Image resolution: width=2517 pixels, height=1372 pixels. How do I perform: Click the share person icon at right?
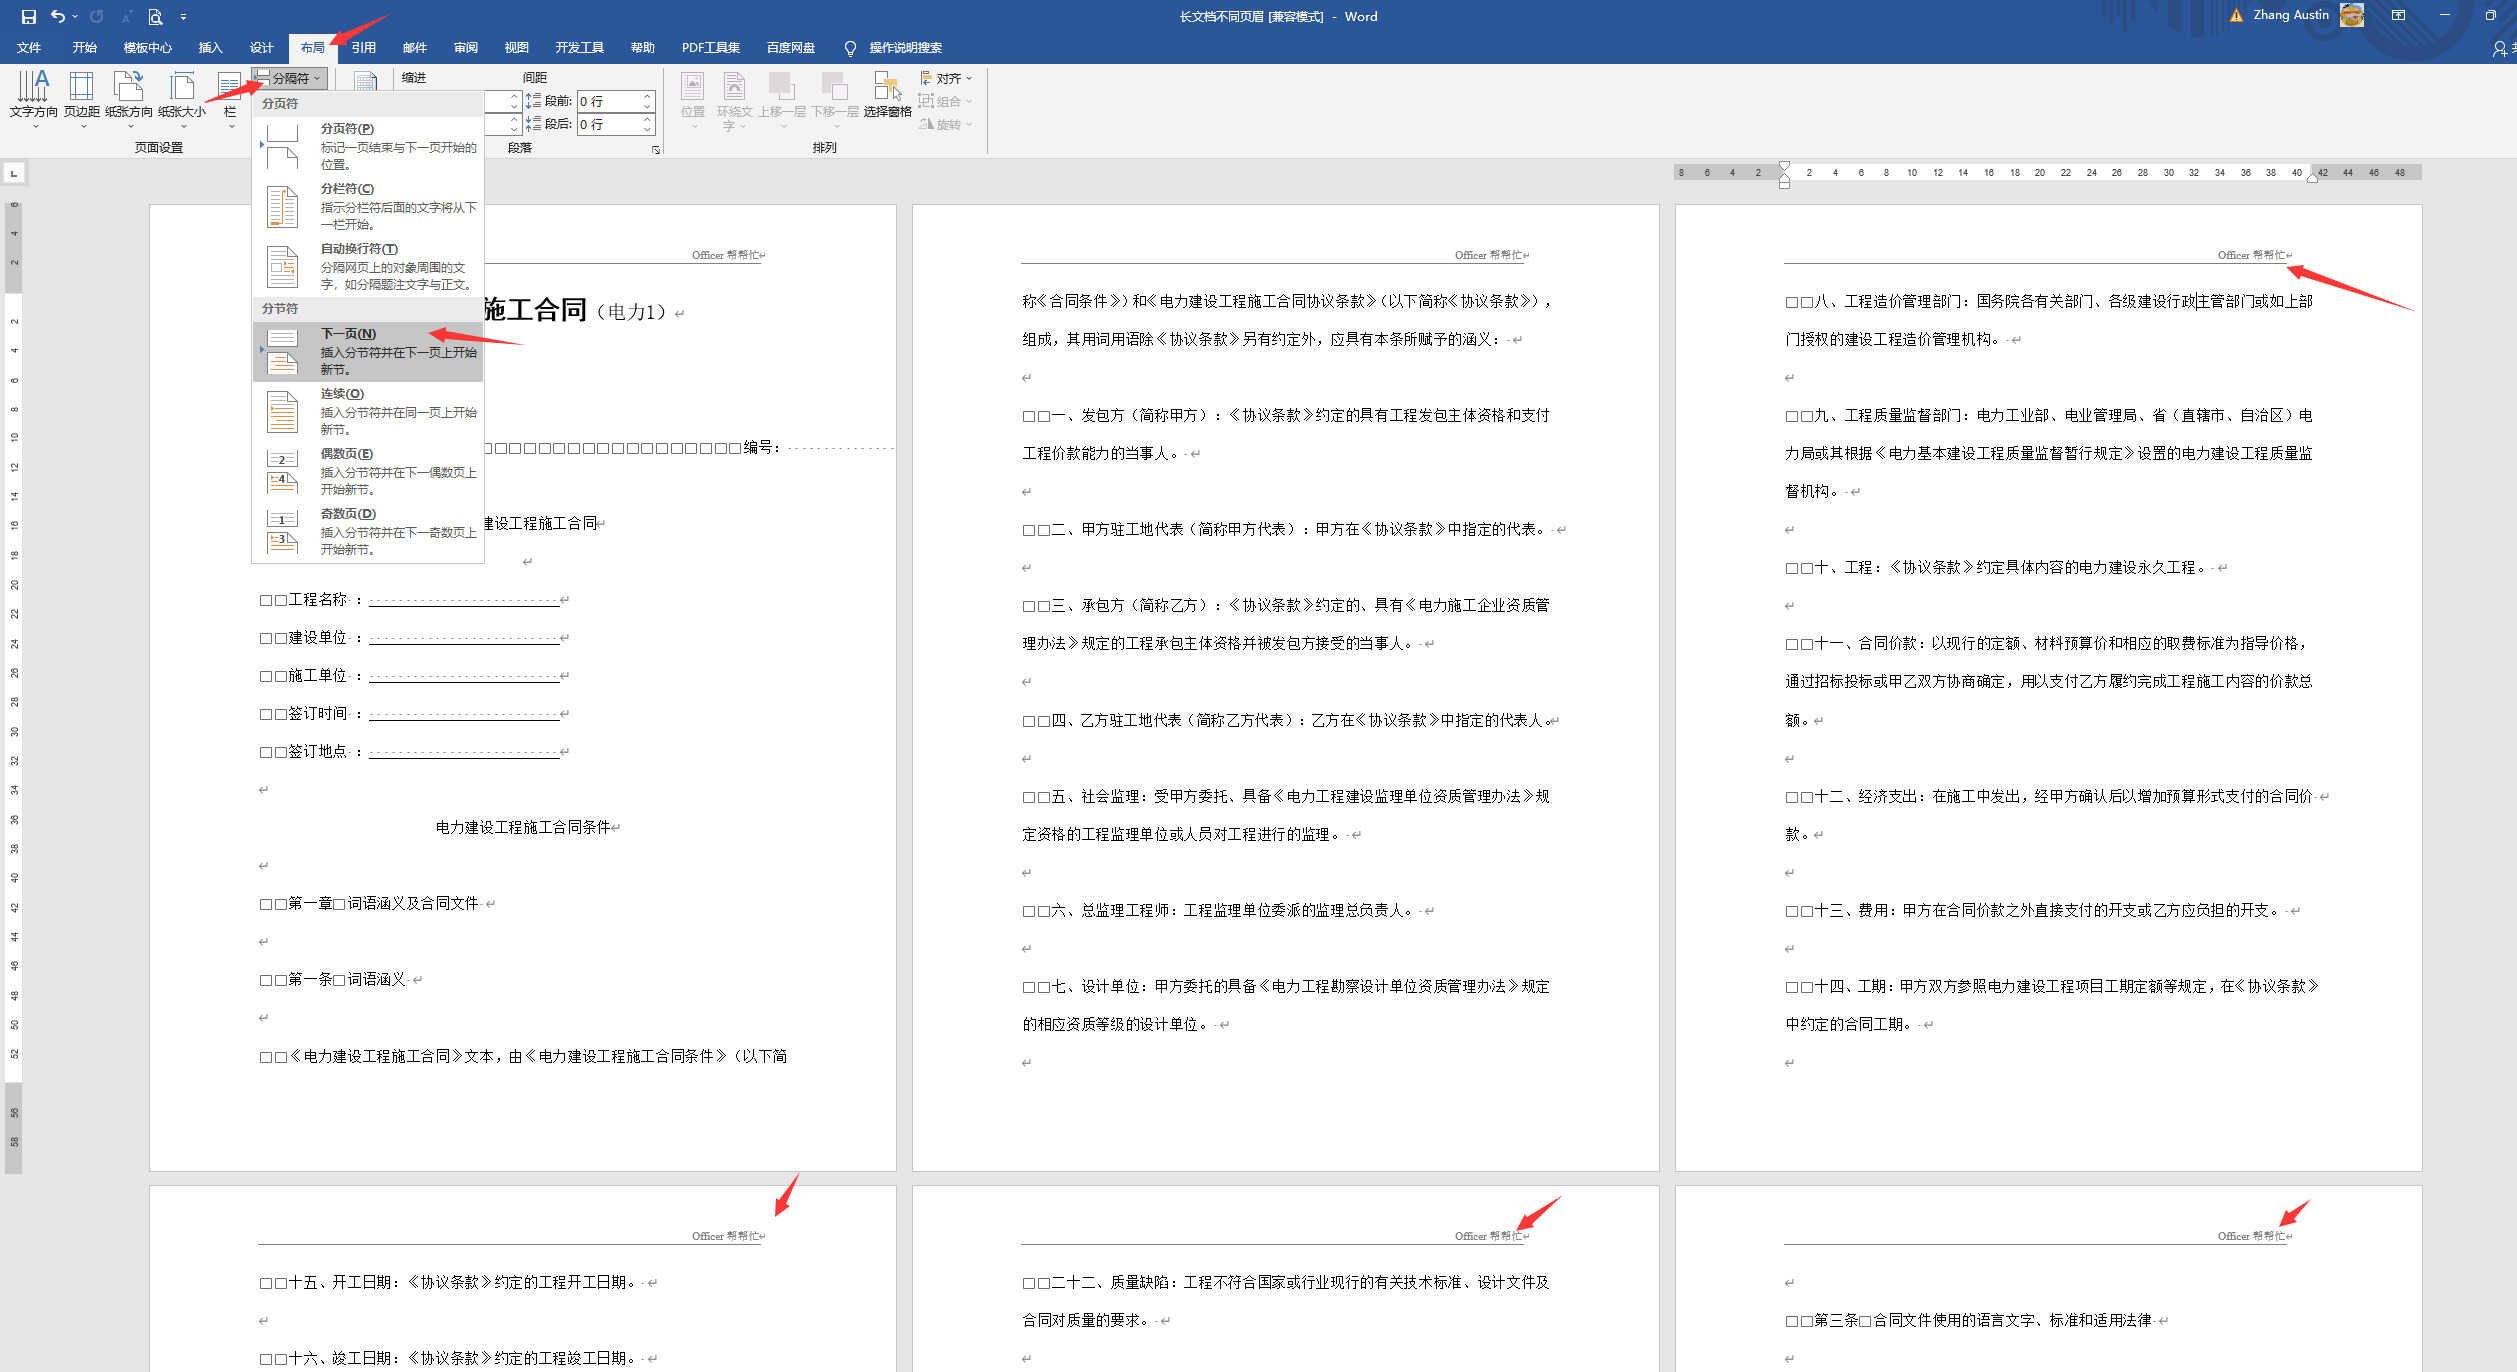coord(2499,48)
